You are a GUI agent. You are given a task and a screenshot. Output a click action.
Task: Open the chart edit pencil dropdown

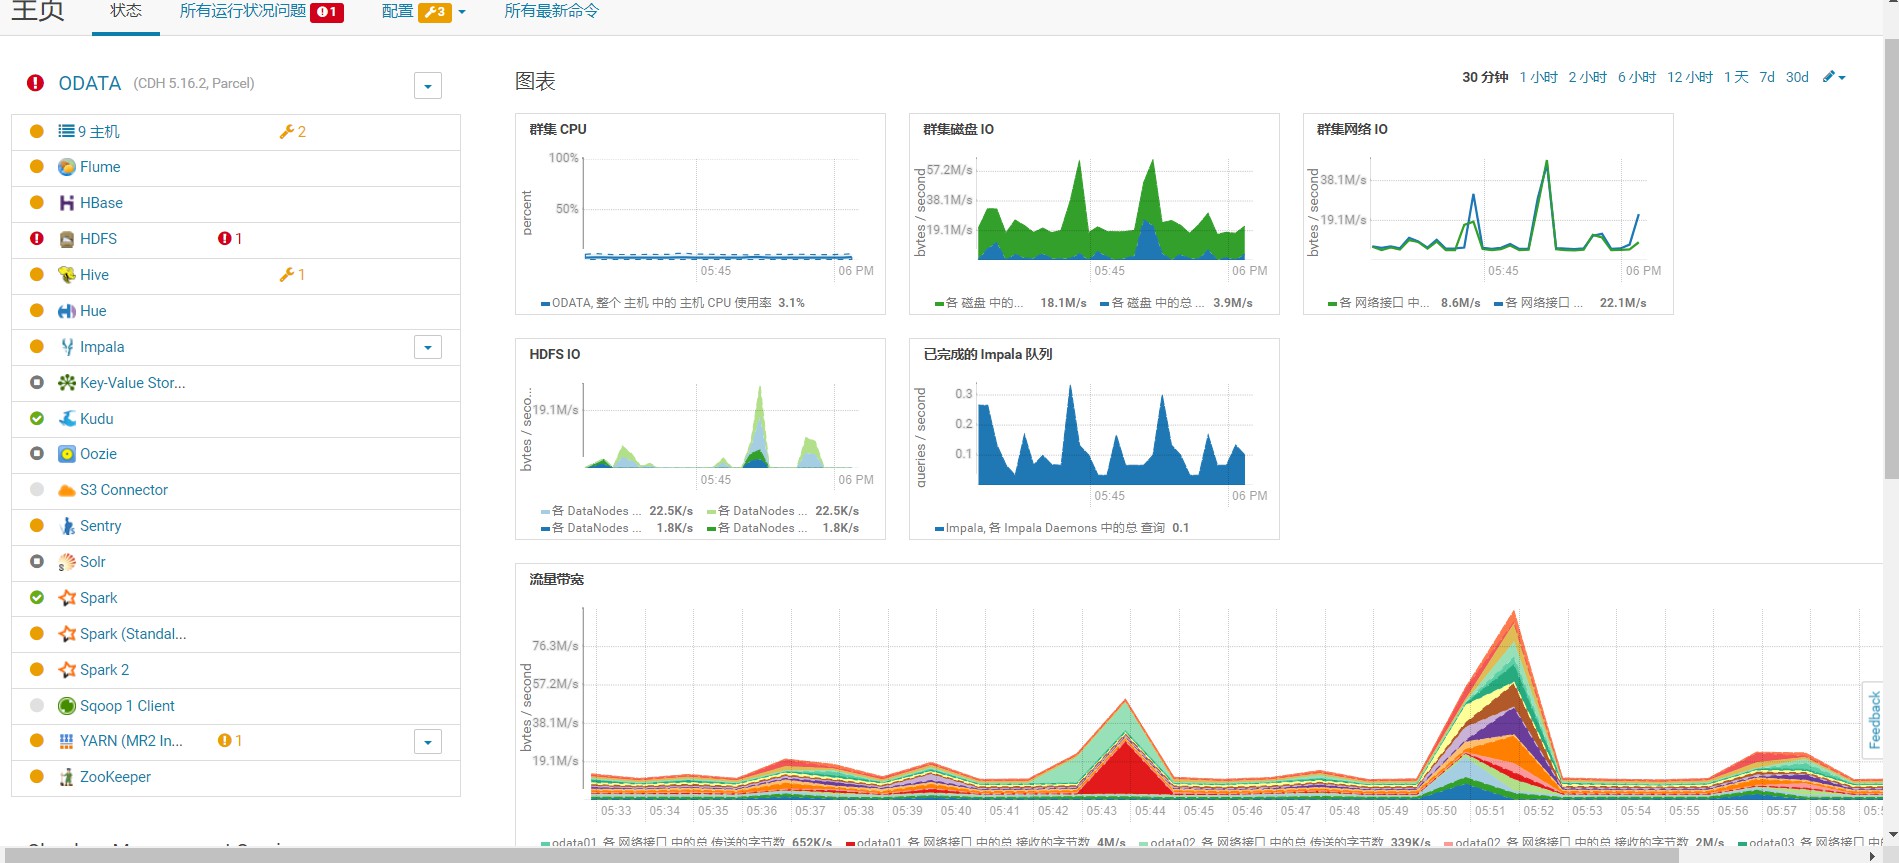[1834, 77]
